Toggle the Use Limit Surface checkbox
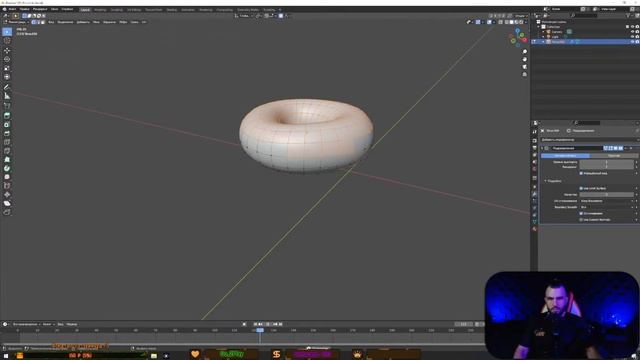 click(x=581, y=188)
